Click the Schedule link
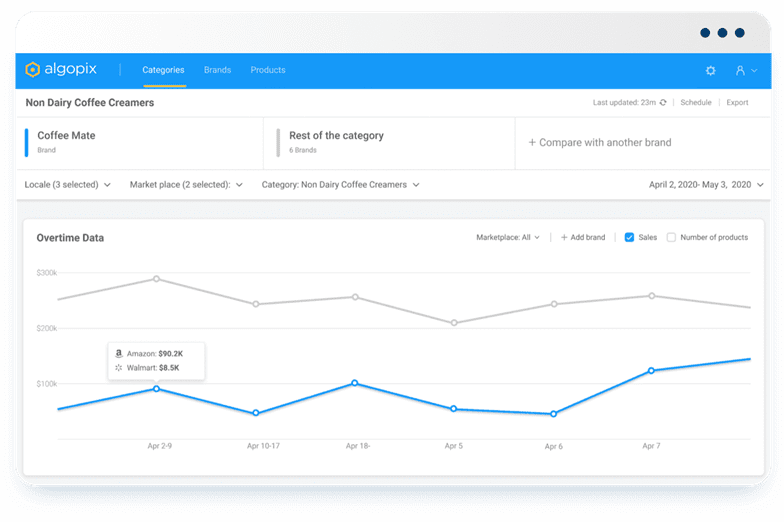This screenshot has height=522, width=784. (x=696, y=102)
